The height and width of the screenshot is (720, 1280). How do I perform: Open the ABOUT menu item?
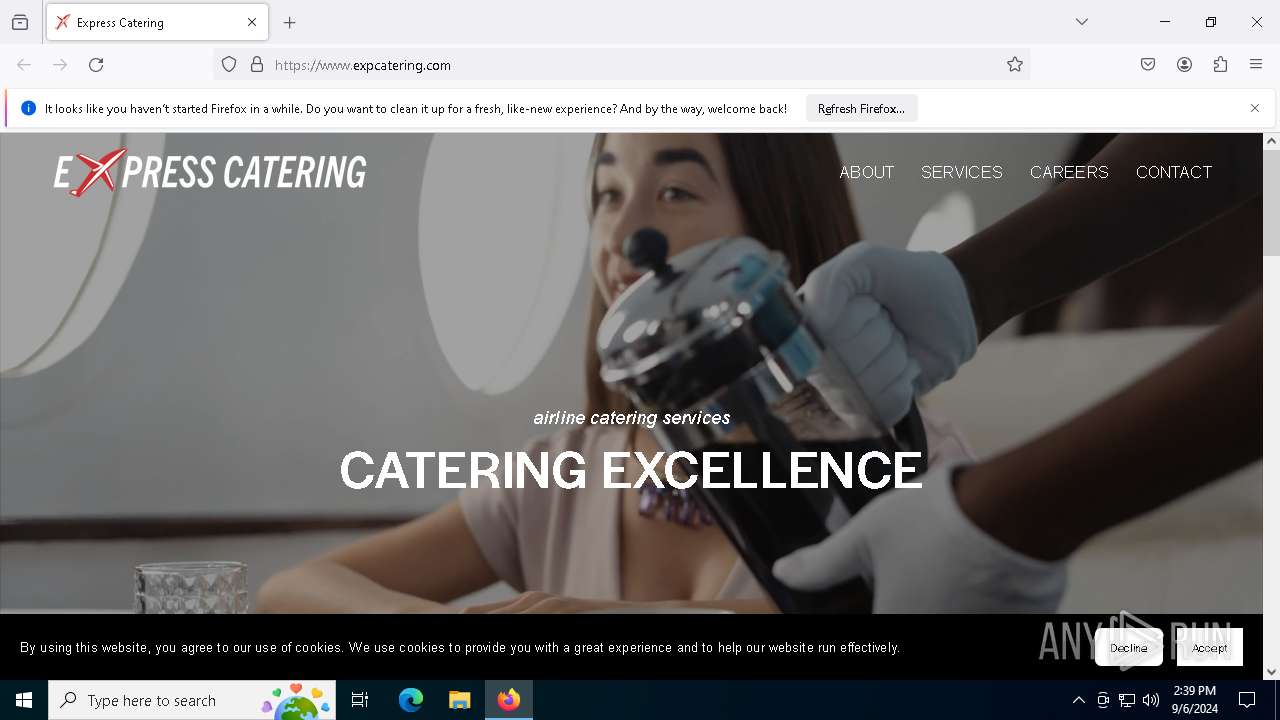click(866, 172)
